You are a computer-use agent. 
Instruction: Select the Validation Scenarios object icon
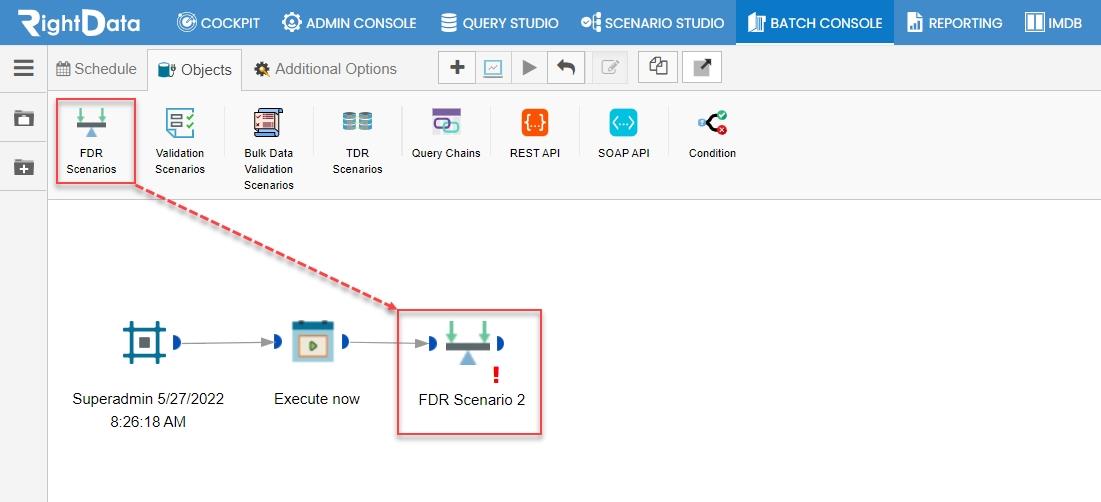pos(180,123)
